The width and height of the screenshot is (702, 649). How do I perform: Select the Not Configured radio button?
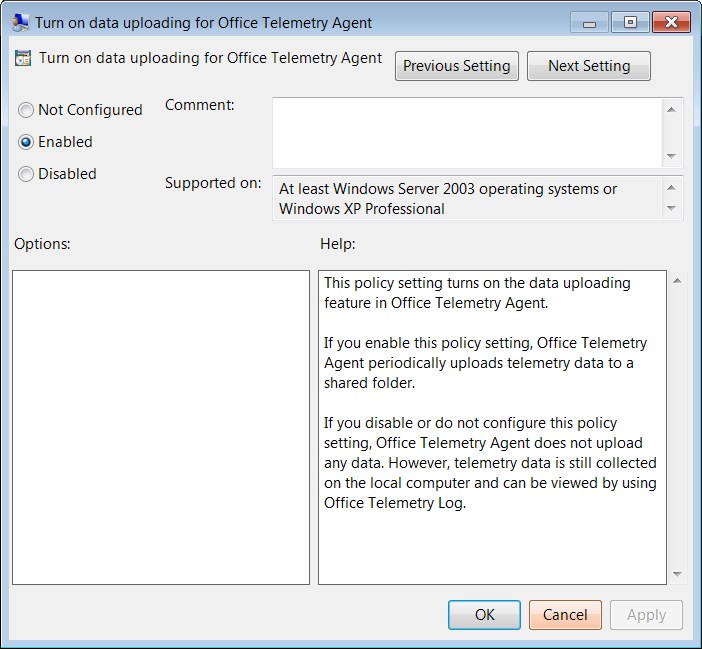[x=26, y=110]
